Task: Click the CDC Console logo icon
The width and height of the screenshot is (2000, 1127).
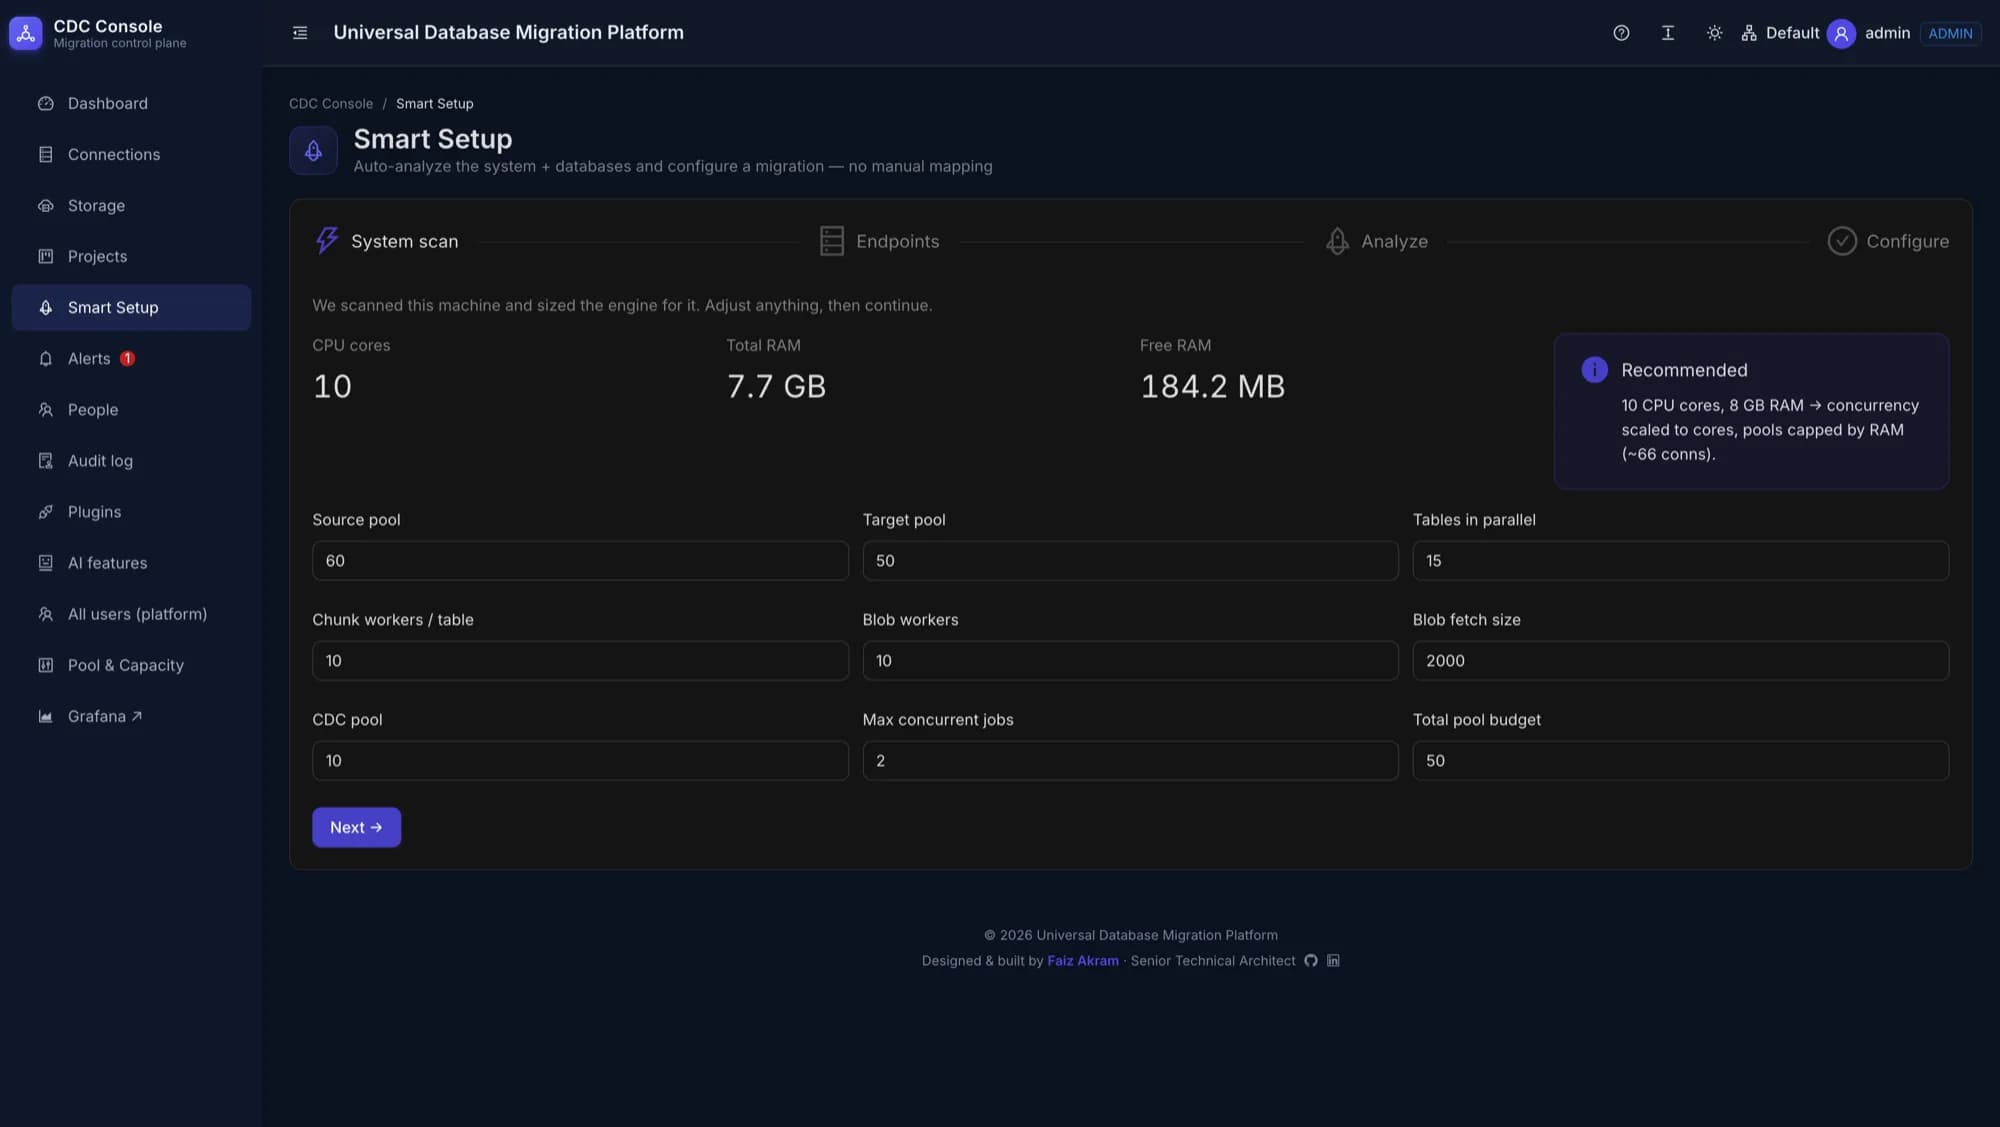Action: click(26, 33)
